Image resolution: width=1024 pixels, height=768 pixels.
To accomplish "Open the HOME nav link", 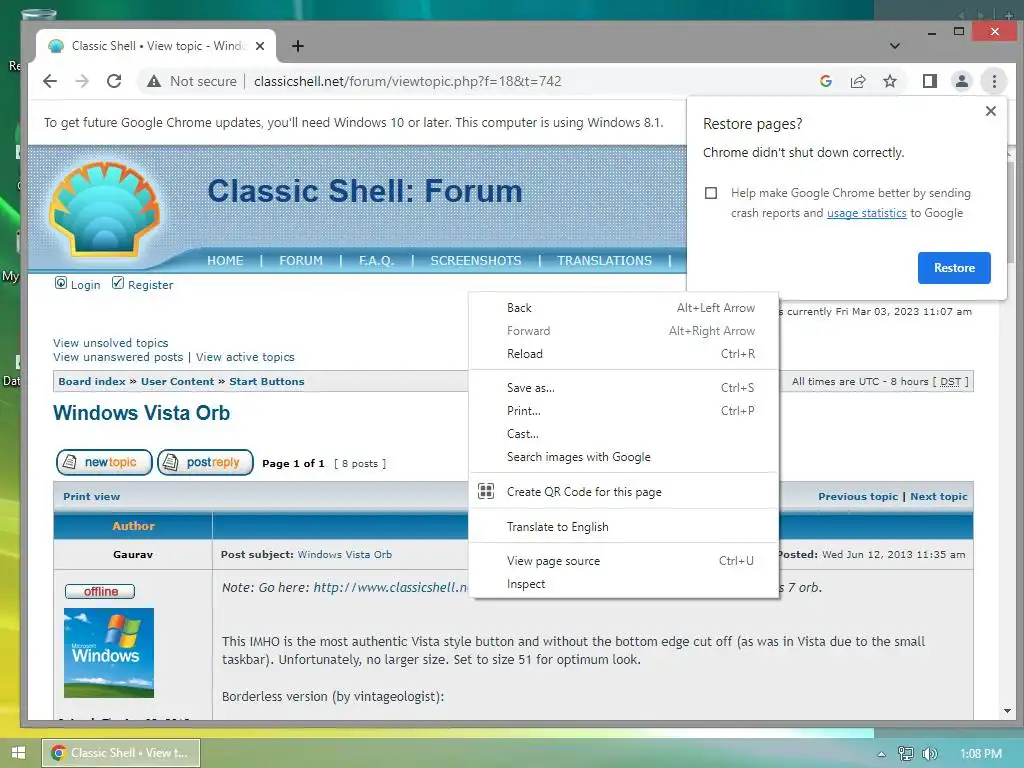I will pos(225,261).
